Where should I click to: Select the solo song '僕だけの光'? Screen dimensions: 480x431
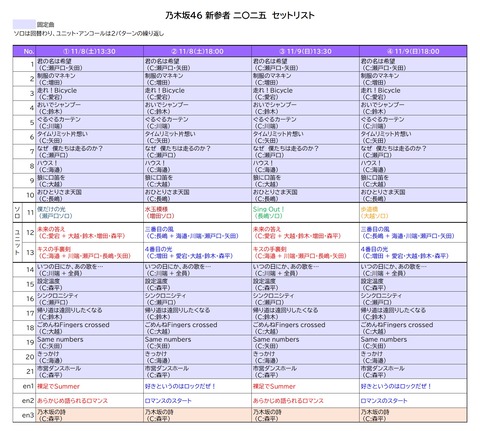coord(51,209)
